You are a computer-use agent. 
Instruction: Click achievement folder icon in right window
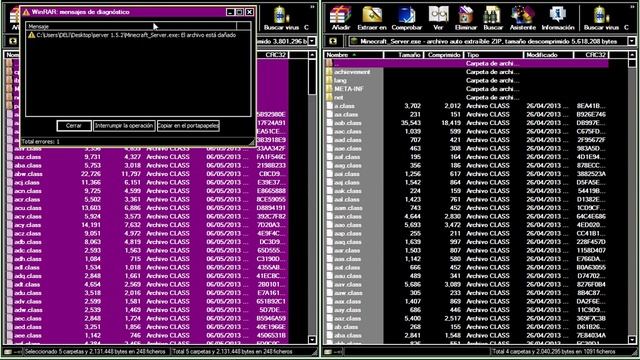[x=329, y=72]
